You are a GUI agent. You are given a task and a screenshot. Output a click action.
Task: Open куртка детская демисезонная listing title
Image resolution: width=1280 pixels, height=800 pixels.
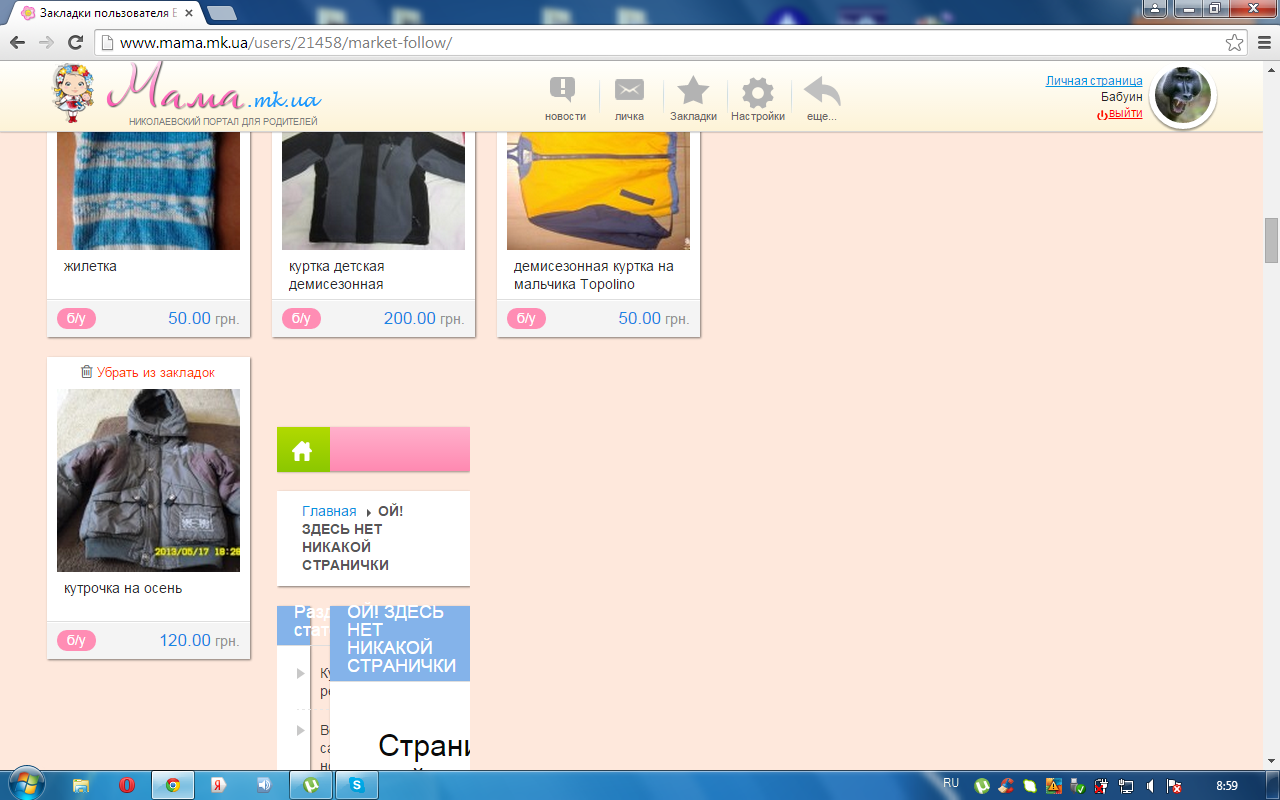pyautogui.click(x=337, y=275)
